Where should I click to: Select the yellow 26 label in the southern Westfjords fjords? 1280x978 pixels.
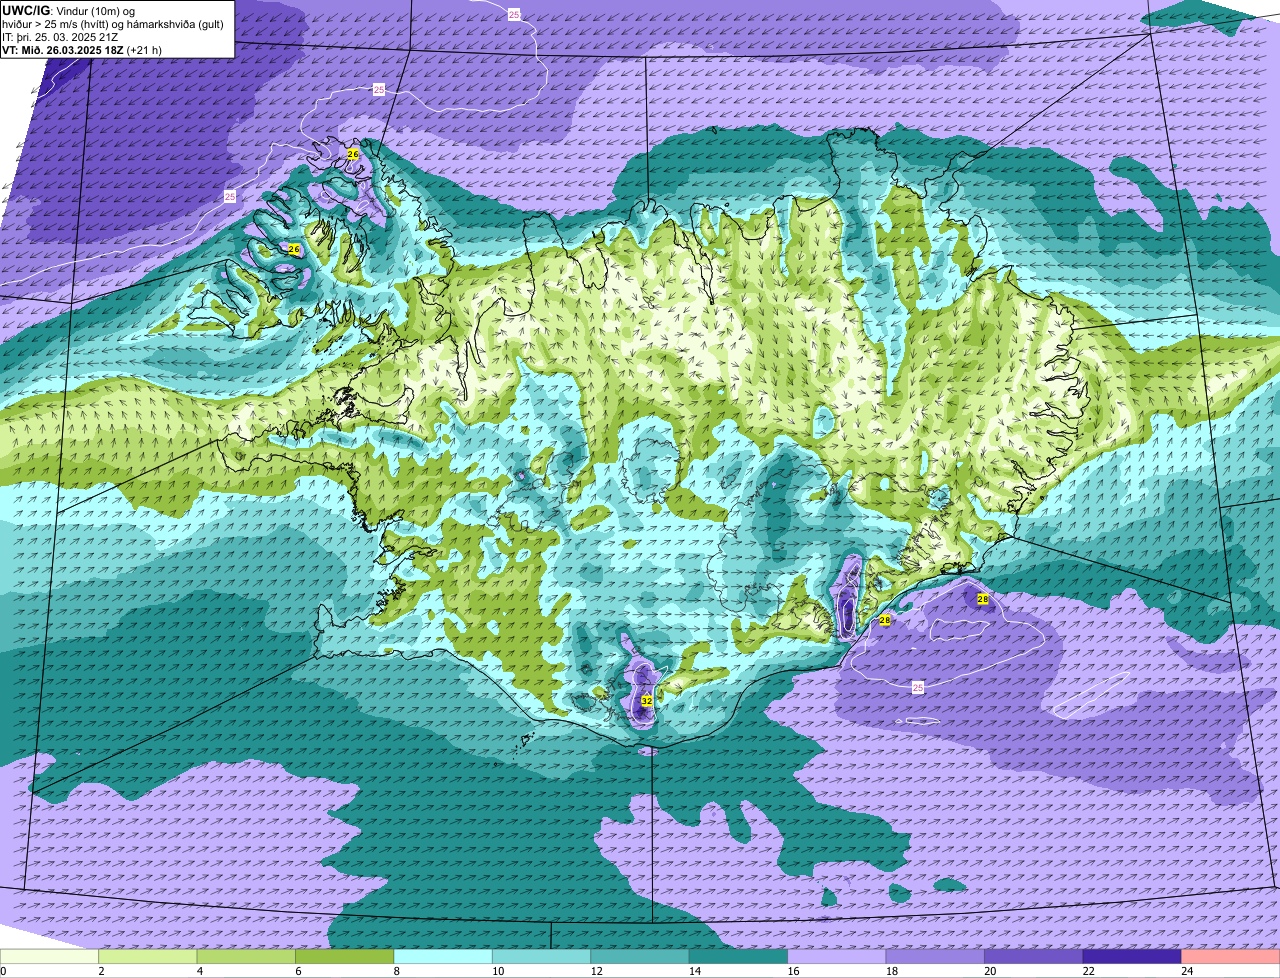click(x=294, y=249)
